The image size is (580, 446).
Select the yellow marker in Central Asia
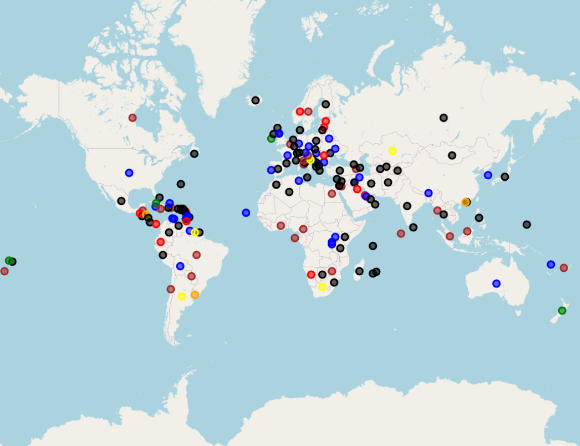pyautogui.click(x=392, y=151)
